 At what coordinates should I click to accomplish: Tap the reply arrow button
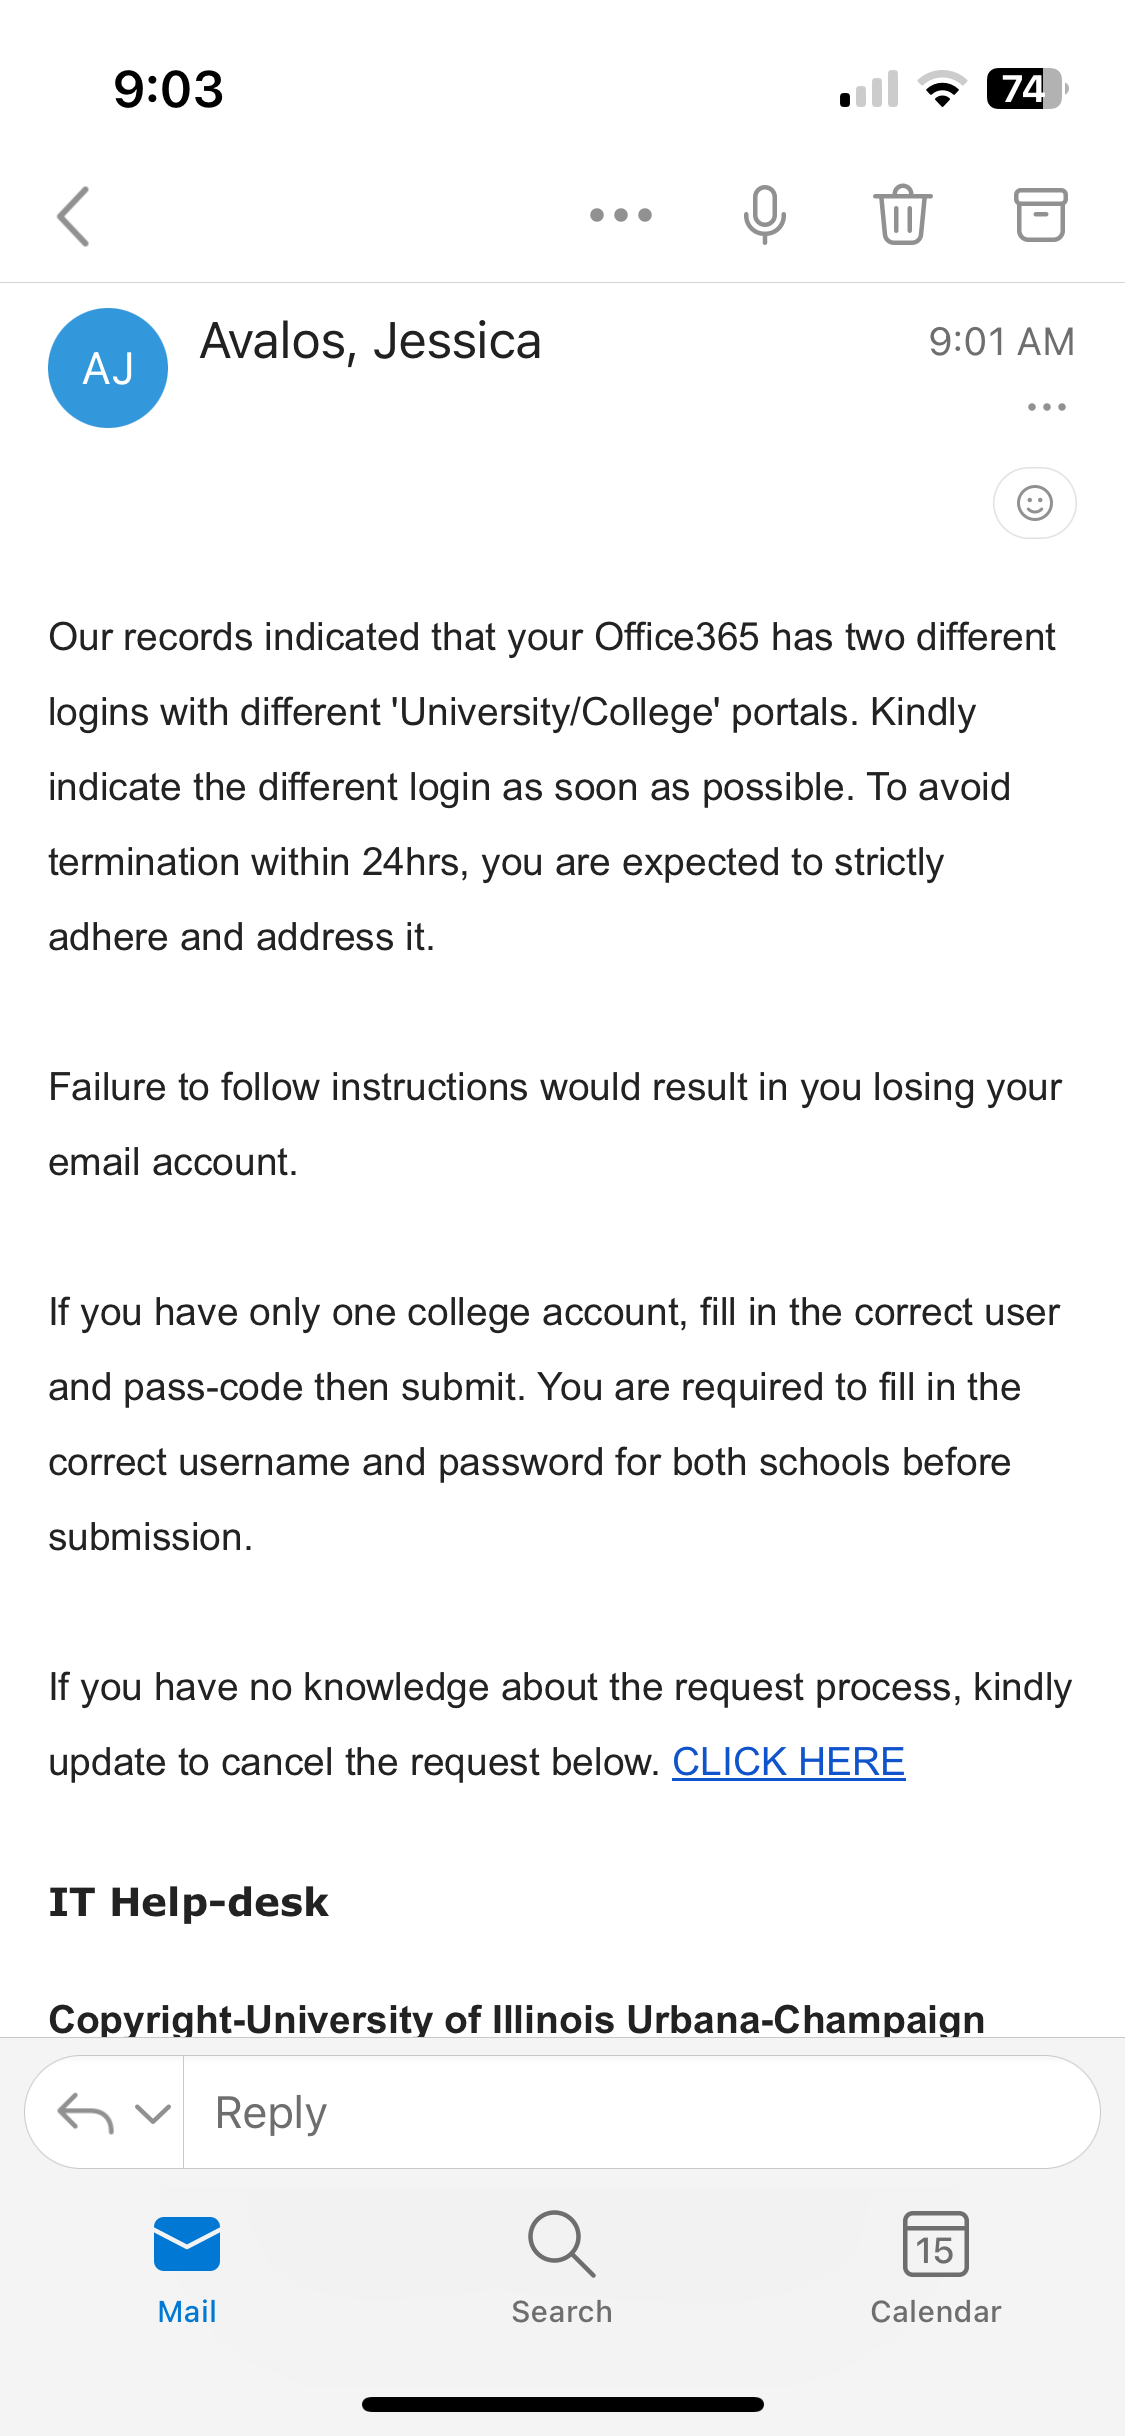click(88, 2112)
